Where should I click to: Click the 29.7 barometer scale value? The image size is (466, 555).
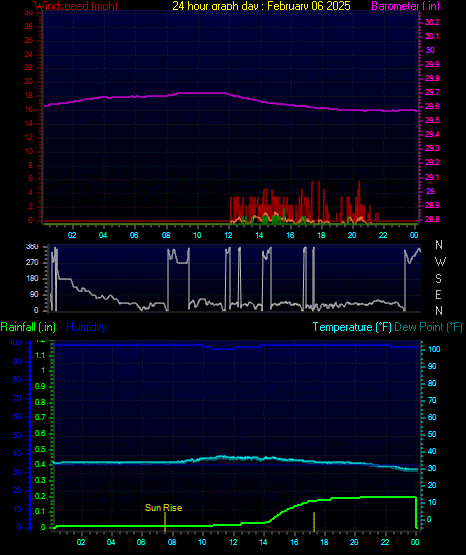pos(432,92)
